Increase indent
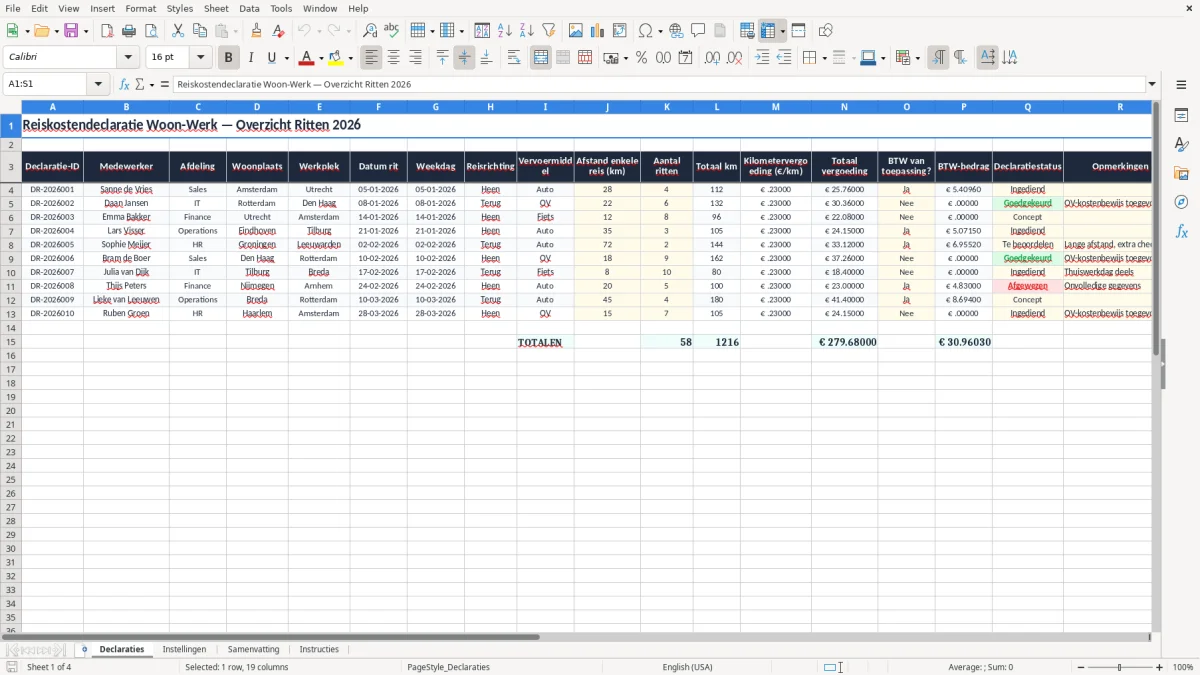Image resolution: width=1200 pixels, height=675 pixels. pyautogui.click(x=762, y=58)
